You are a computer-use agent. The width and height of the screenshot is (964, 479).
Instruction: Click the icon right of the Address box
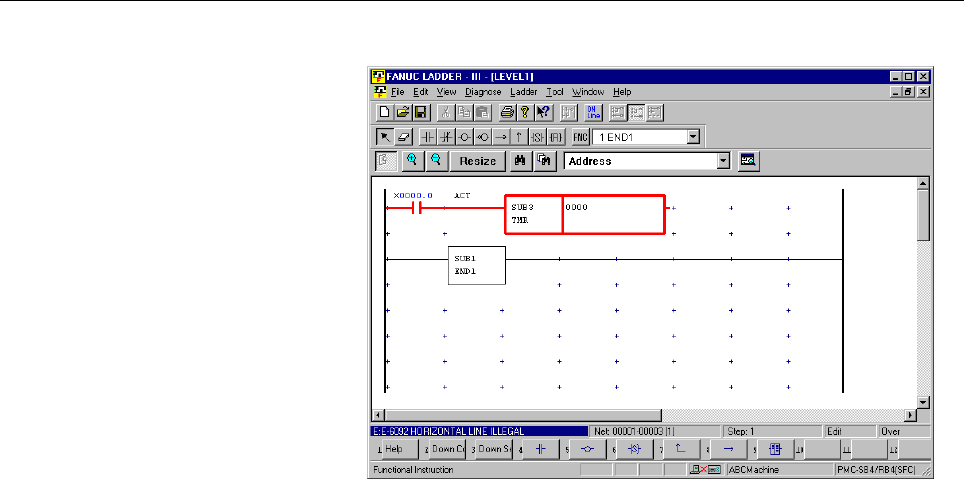[x=748, y=160]
